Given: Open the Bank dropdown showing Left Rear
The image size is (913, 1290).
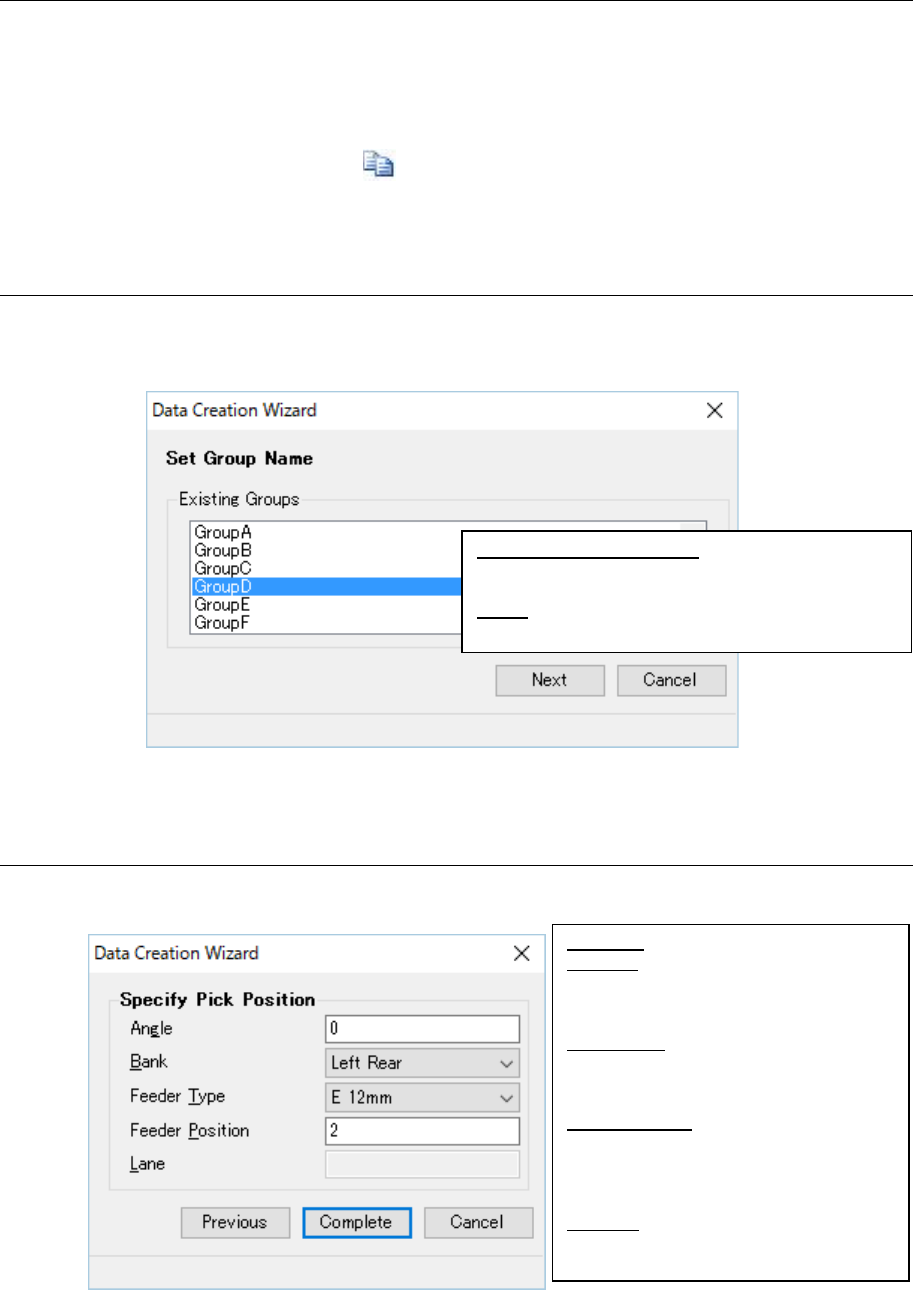Looking at the screenshot, I should [x=422, y=1063].
